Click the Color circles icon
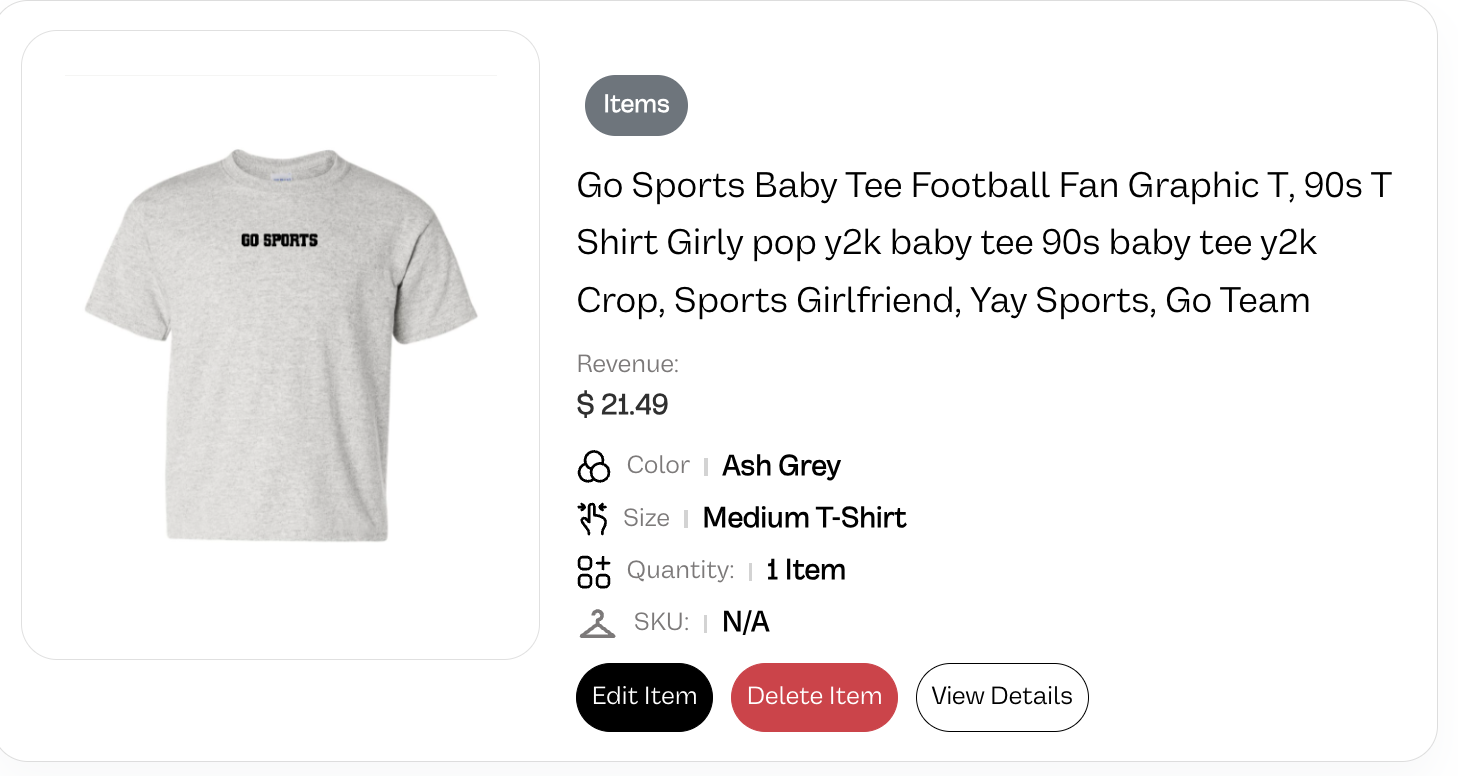 pos(594,466)
